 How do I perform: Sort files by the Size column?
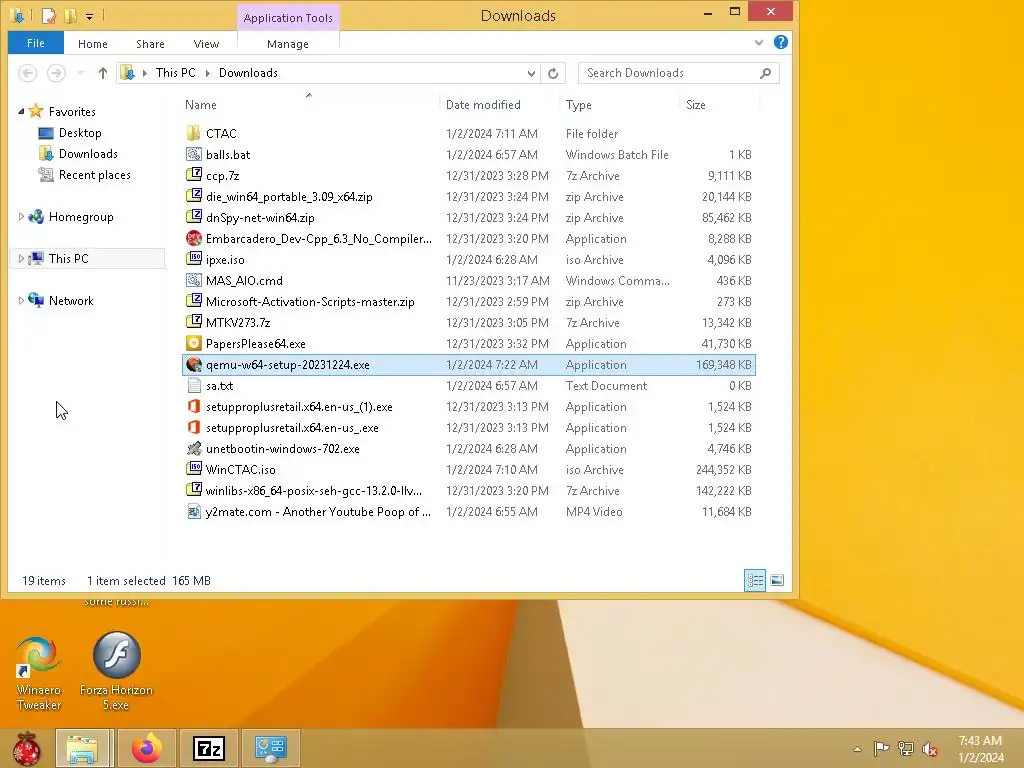pyautogui.click(x=720, y=104)
